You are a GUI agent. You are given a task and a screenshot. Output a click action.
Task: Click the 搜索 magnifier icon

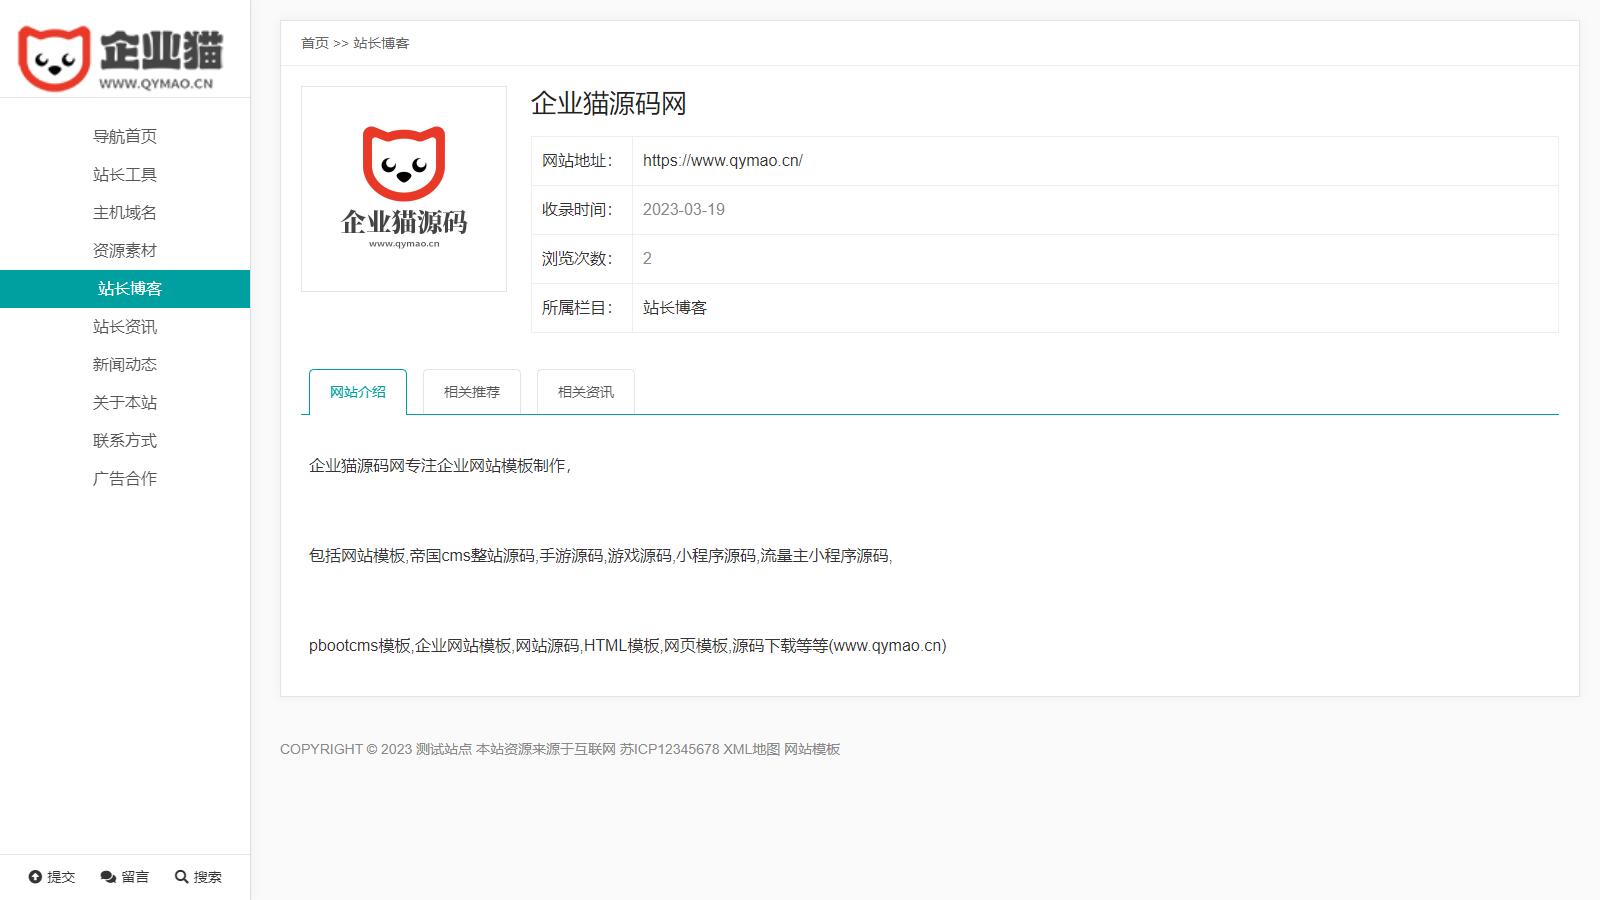coord(181,877)
